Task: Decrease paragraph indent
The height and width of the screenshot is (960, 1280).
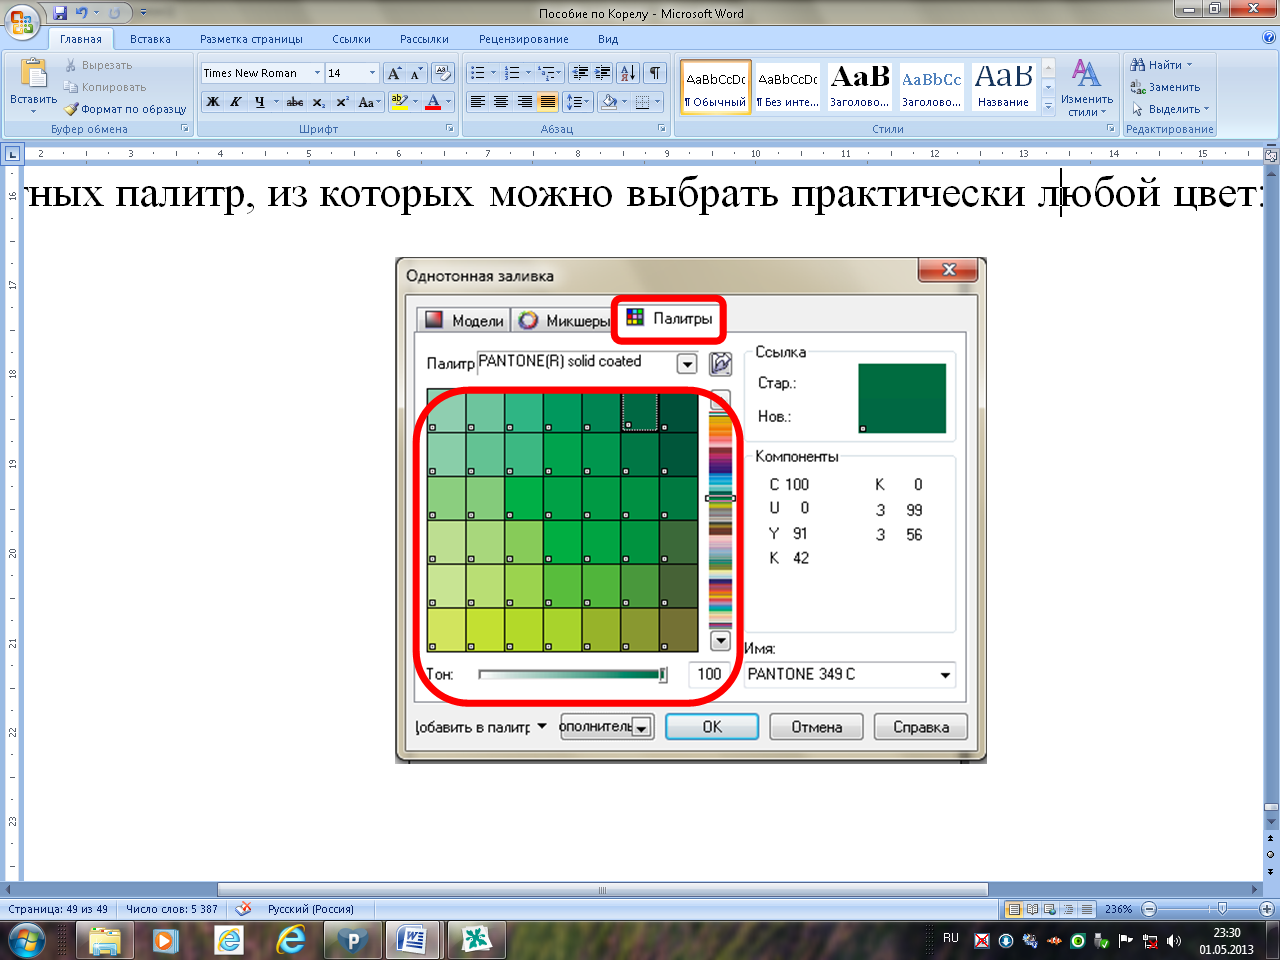Action: [x=580, y=73]
